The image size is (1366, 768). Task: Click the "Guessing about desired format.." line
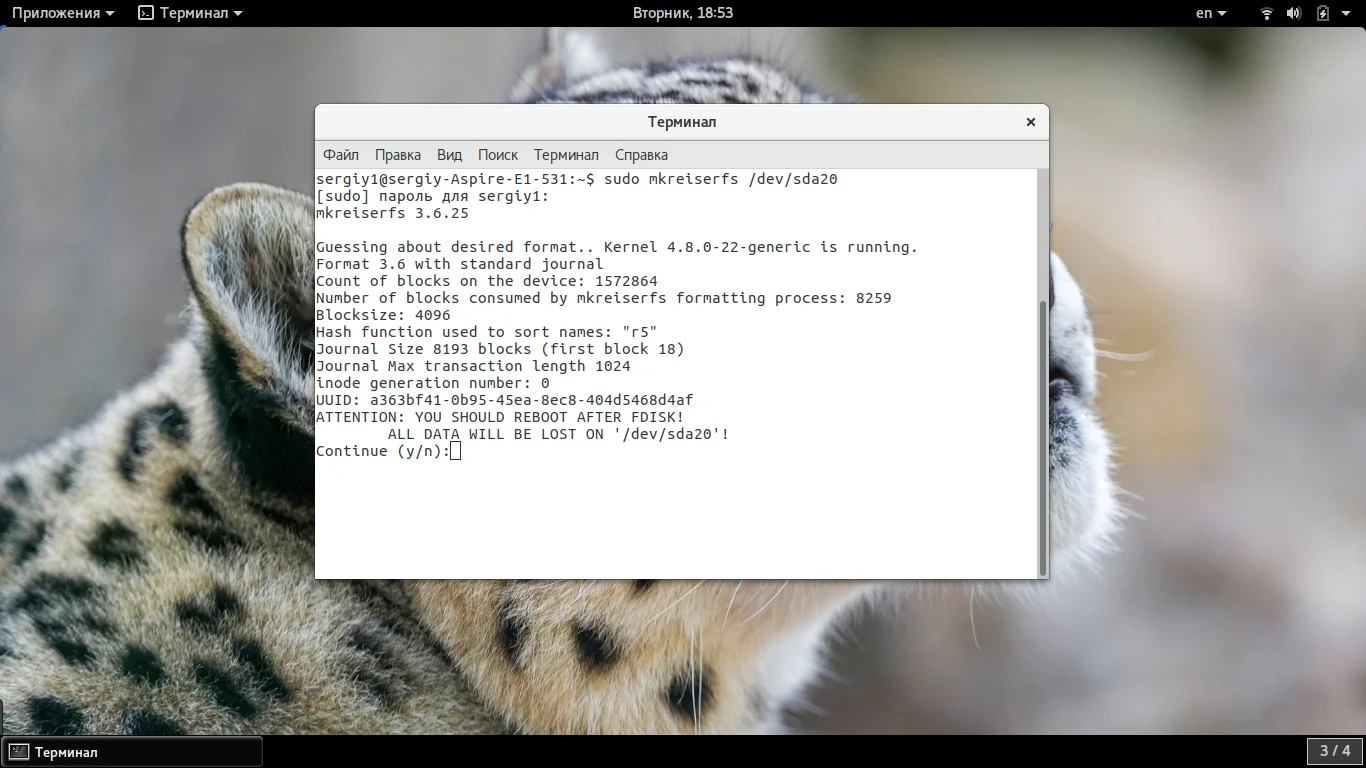pyautogui.click(x=617, y=247)
